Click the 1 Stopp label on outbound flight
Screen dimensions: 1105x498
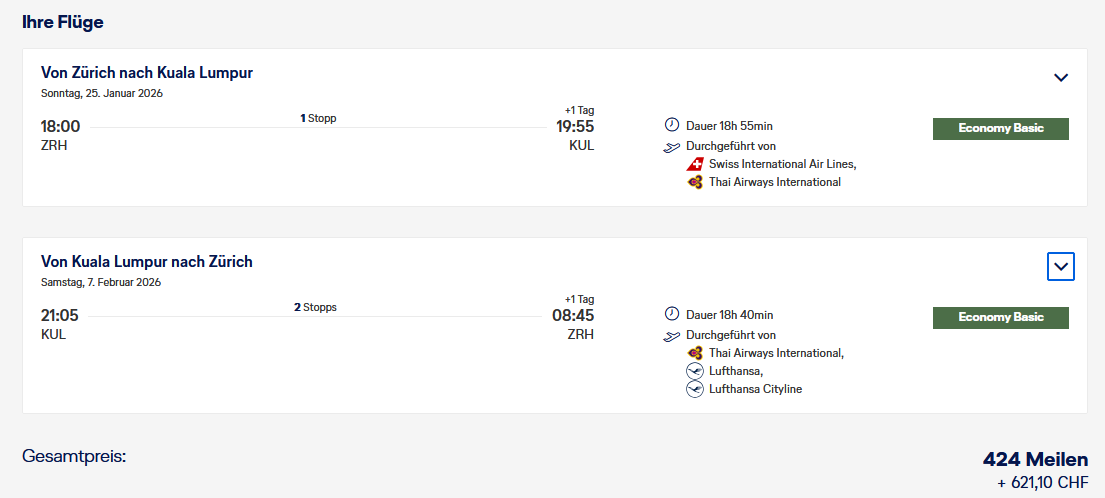click(318, 118)
